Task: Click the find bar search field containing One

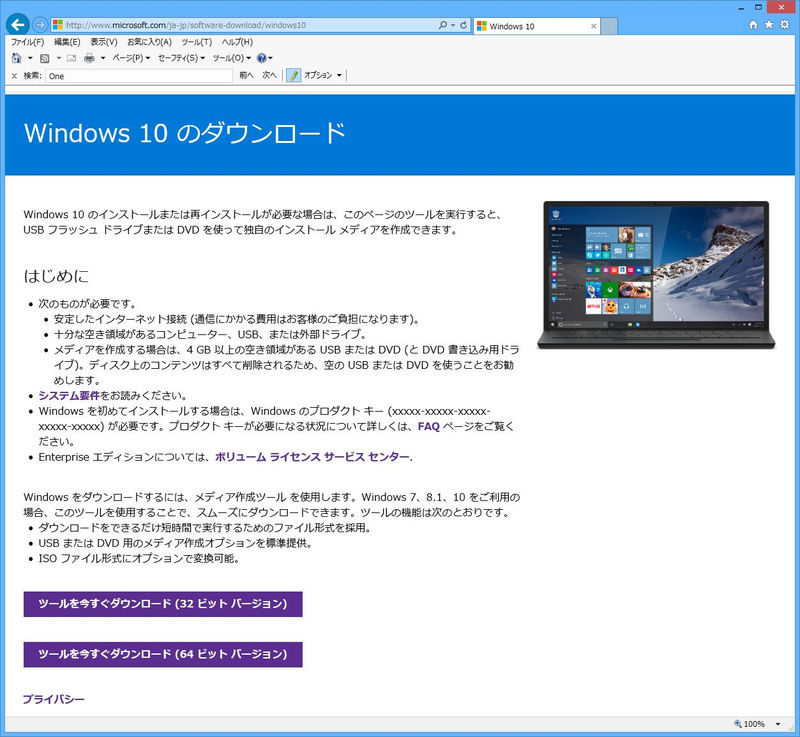Action: [x=139, y=76]
